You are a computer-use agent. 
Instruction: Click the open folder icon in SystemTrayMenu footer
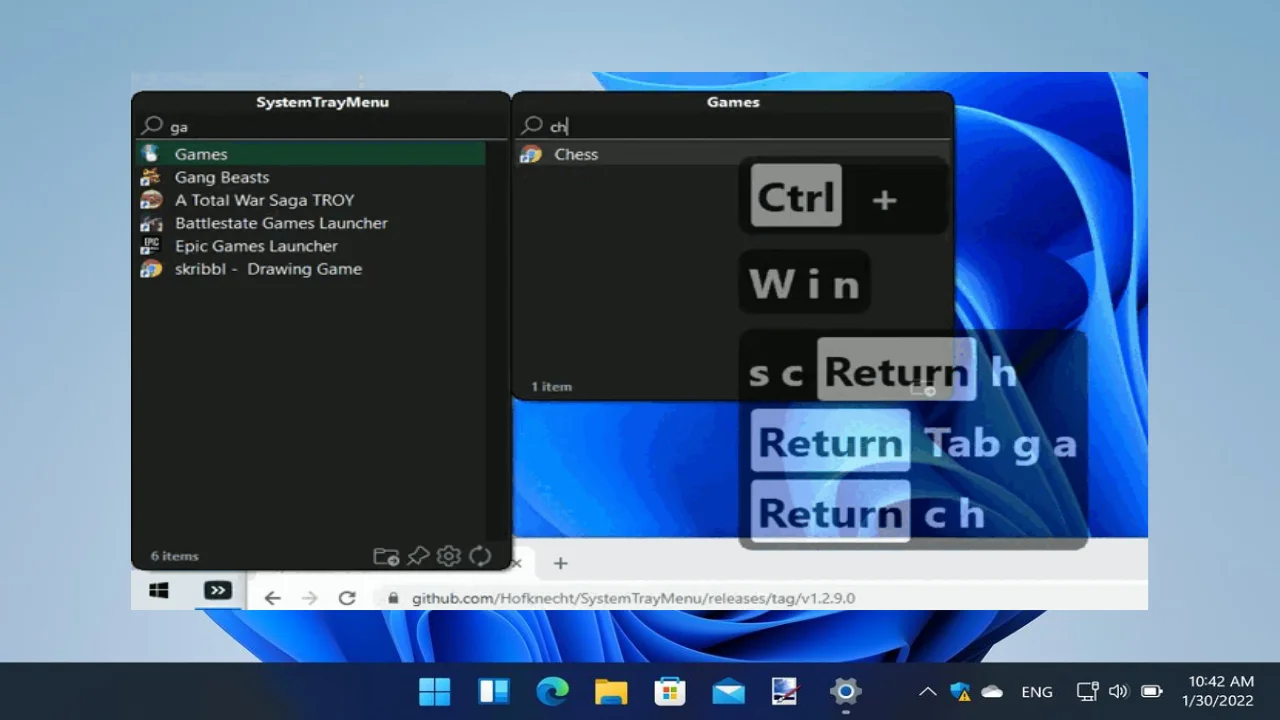click(386, 556)
